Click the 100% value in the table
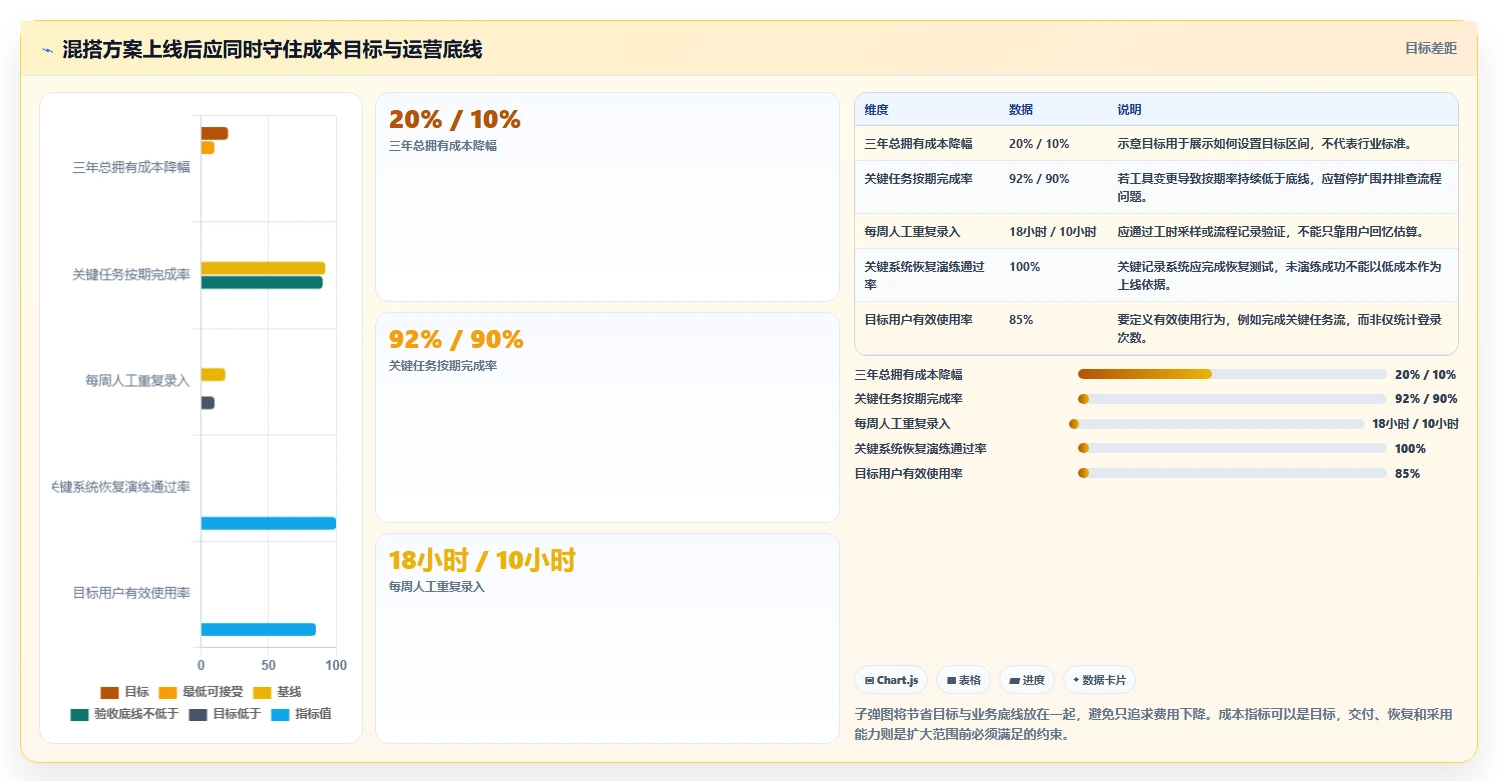 tap(1024, 267)
